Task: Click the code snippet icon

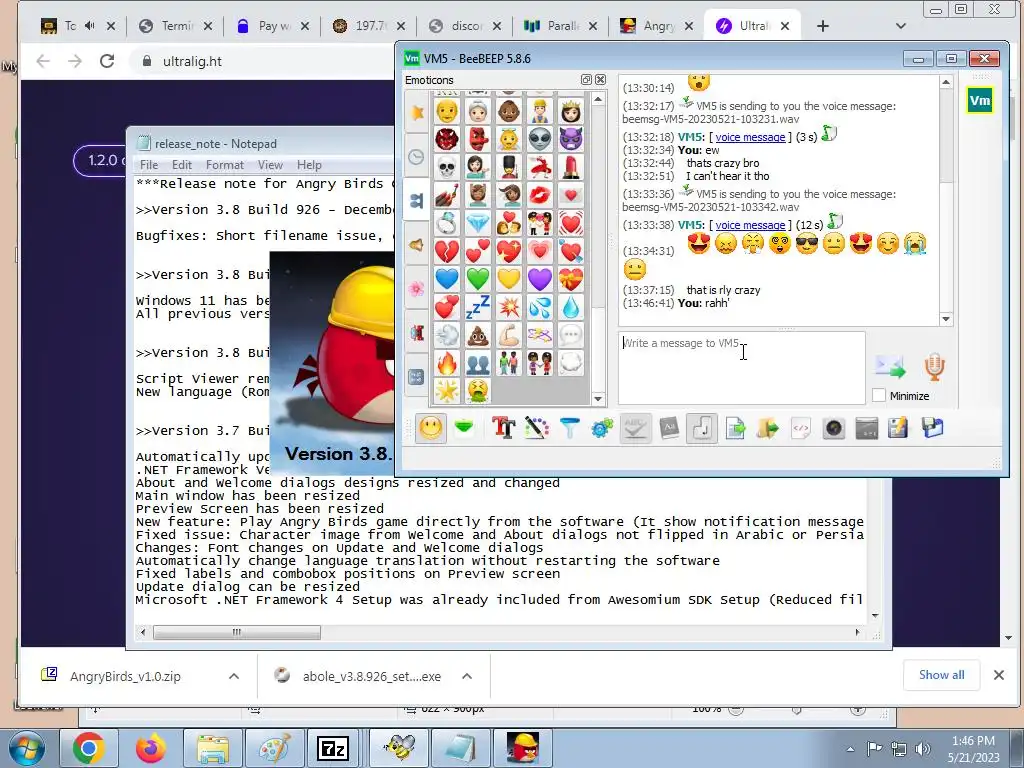Action: click(x=801, y=428)
